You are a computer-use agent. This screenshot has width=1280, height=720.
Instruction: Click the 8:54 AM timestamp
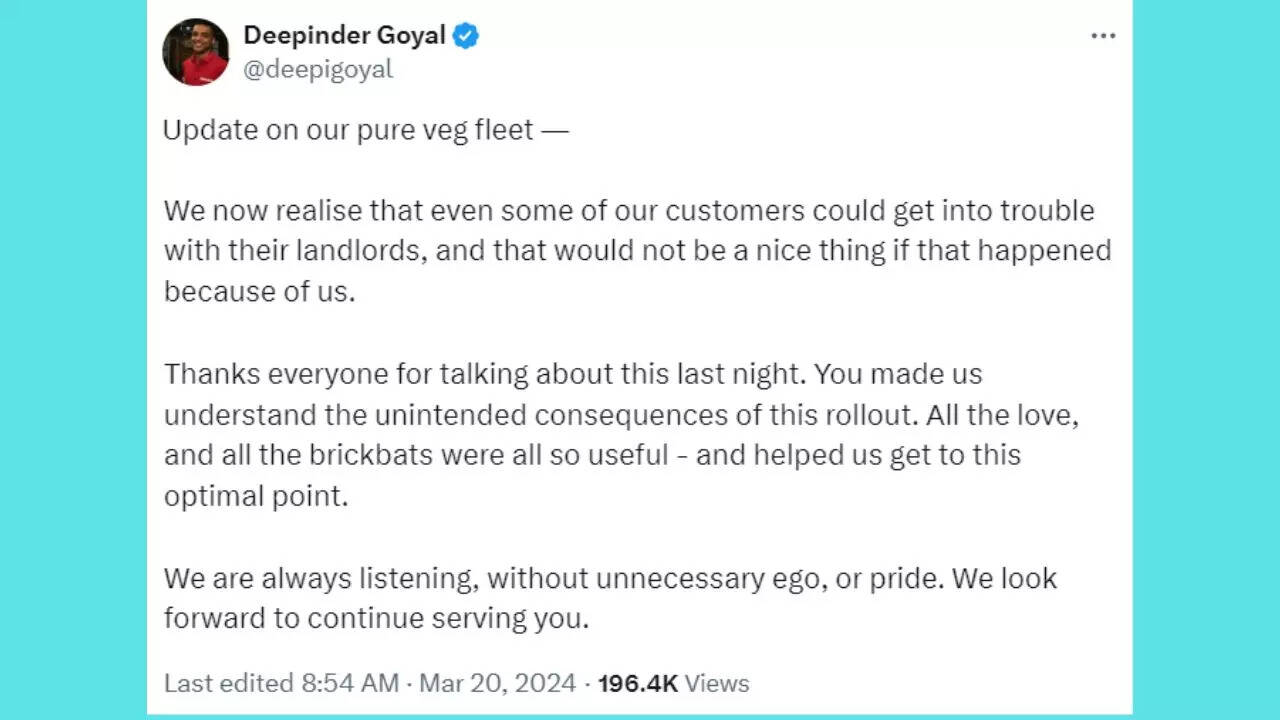click(350, 683)
